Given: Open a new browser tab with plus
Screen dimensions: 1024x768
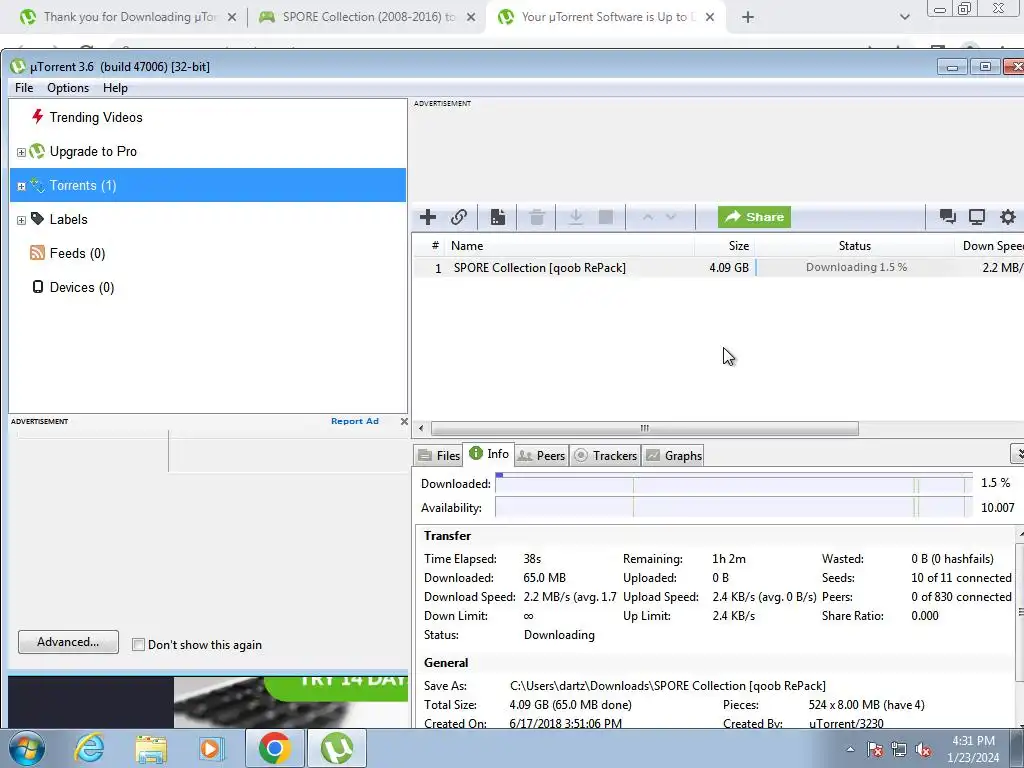Looking at the screenshot, I should click(x=748, y=18).
